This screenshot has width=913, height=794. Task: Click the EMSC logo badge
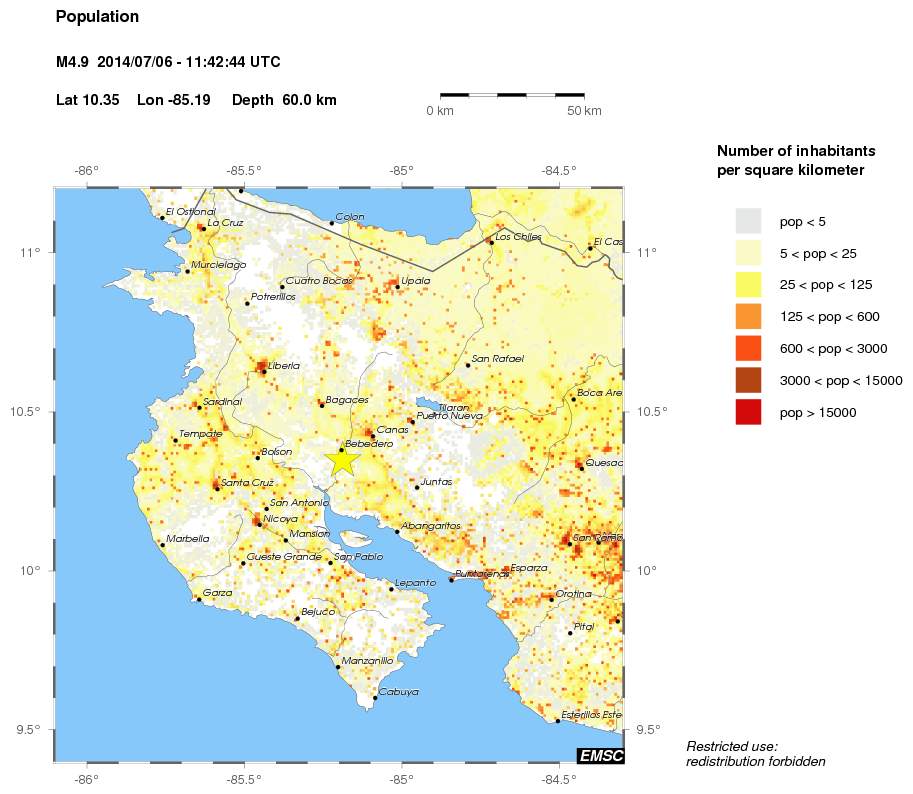click(x=600, y=757)
